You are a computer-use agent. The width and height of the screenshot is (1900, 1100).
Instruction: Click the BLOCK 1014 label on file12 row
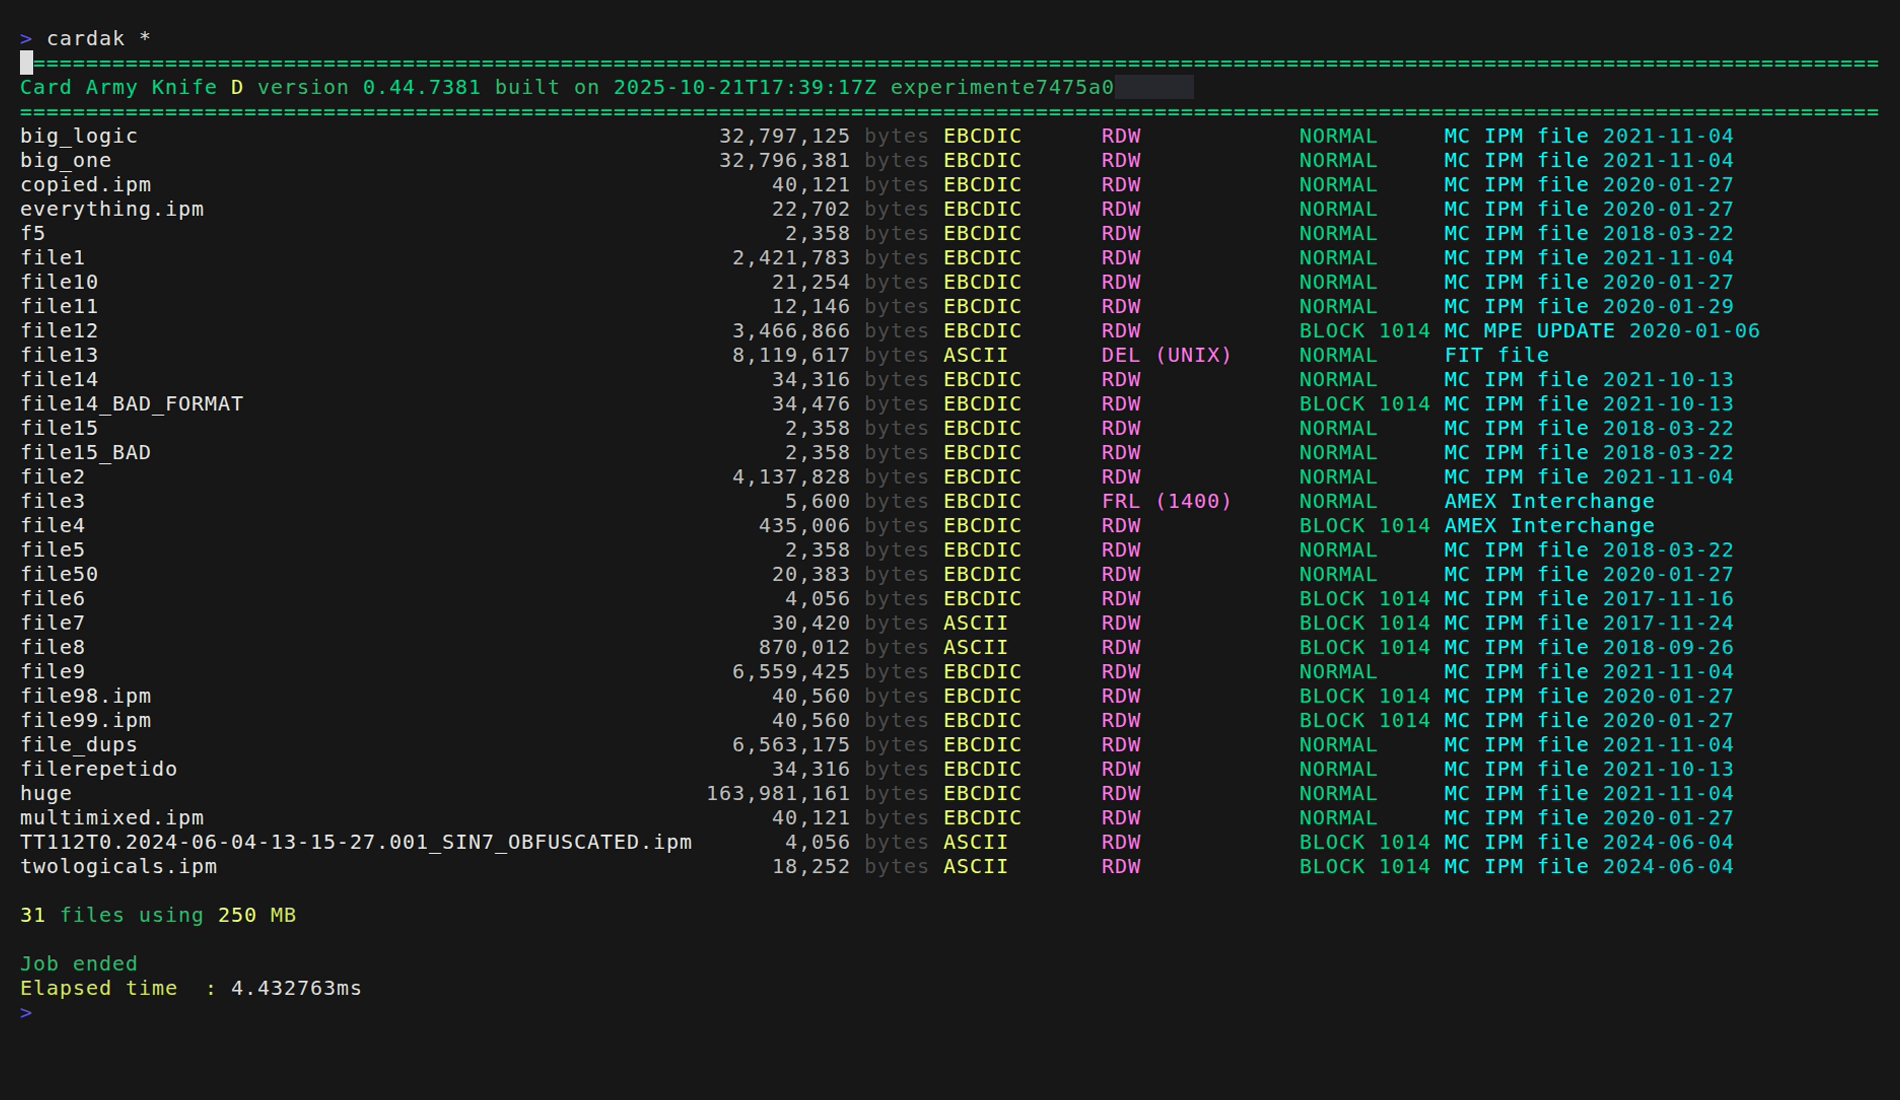coord(1364,331)
